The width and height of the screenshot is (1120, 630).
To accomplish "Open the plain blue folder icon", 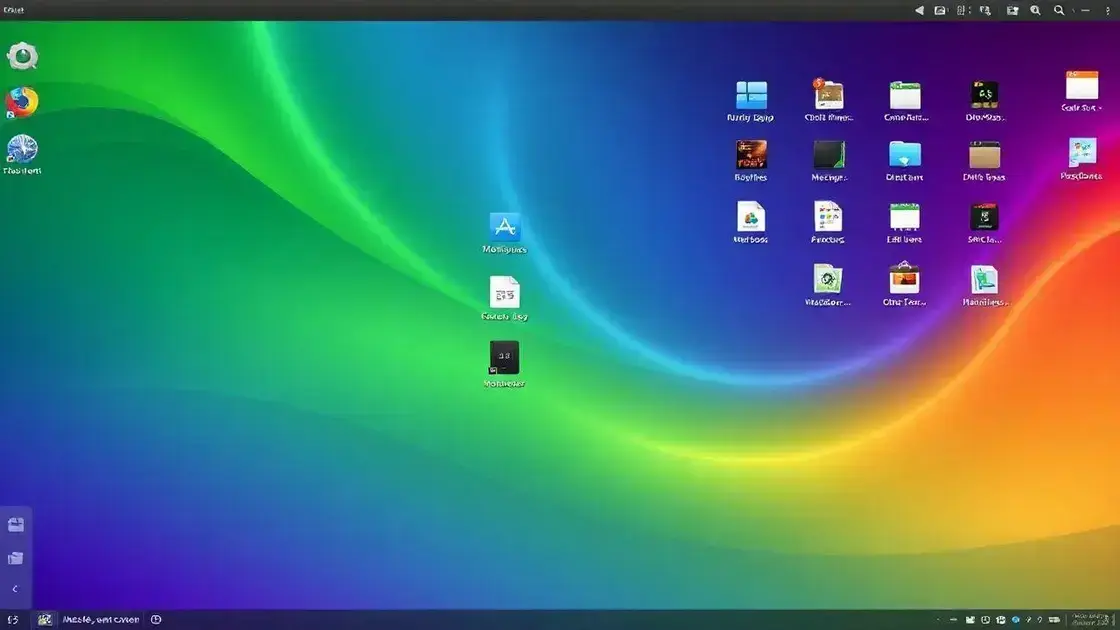I will click(905, 154).
